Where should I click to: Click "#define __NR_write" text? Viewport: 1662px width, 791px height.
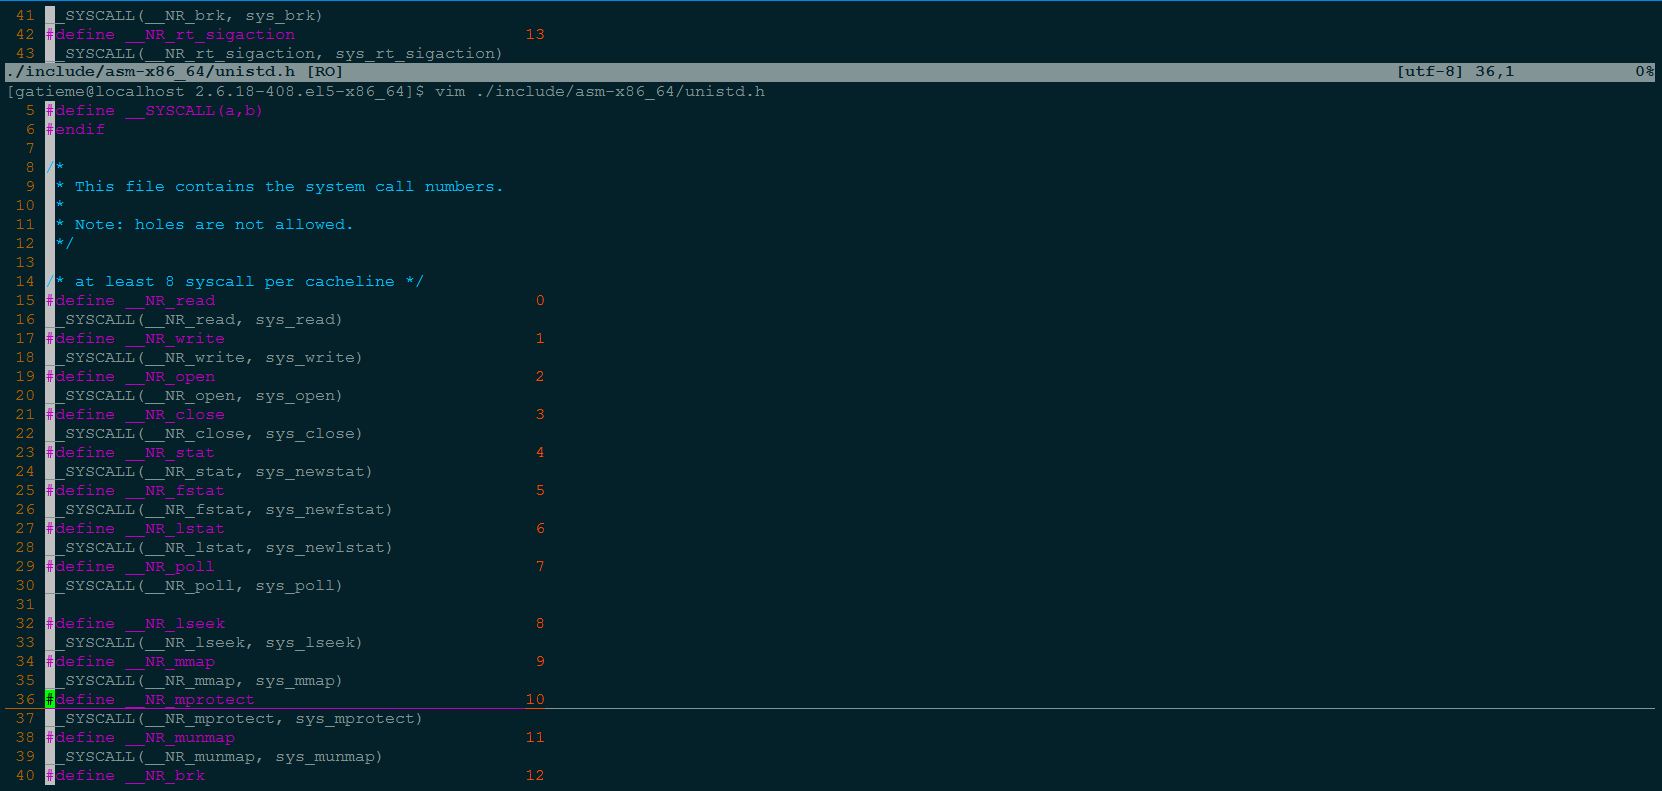coord(135,338)
